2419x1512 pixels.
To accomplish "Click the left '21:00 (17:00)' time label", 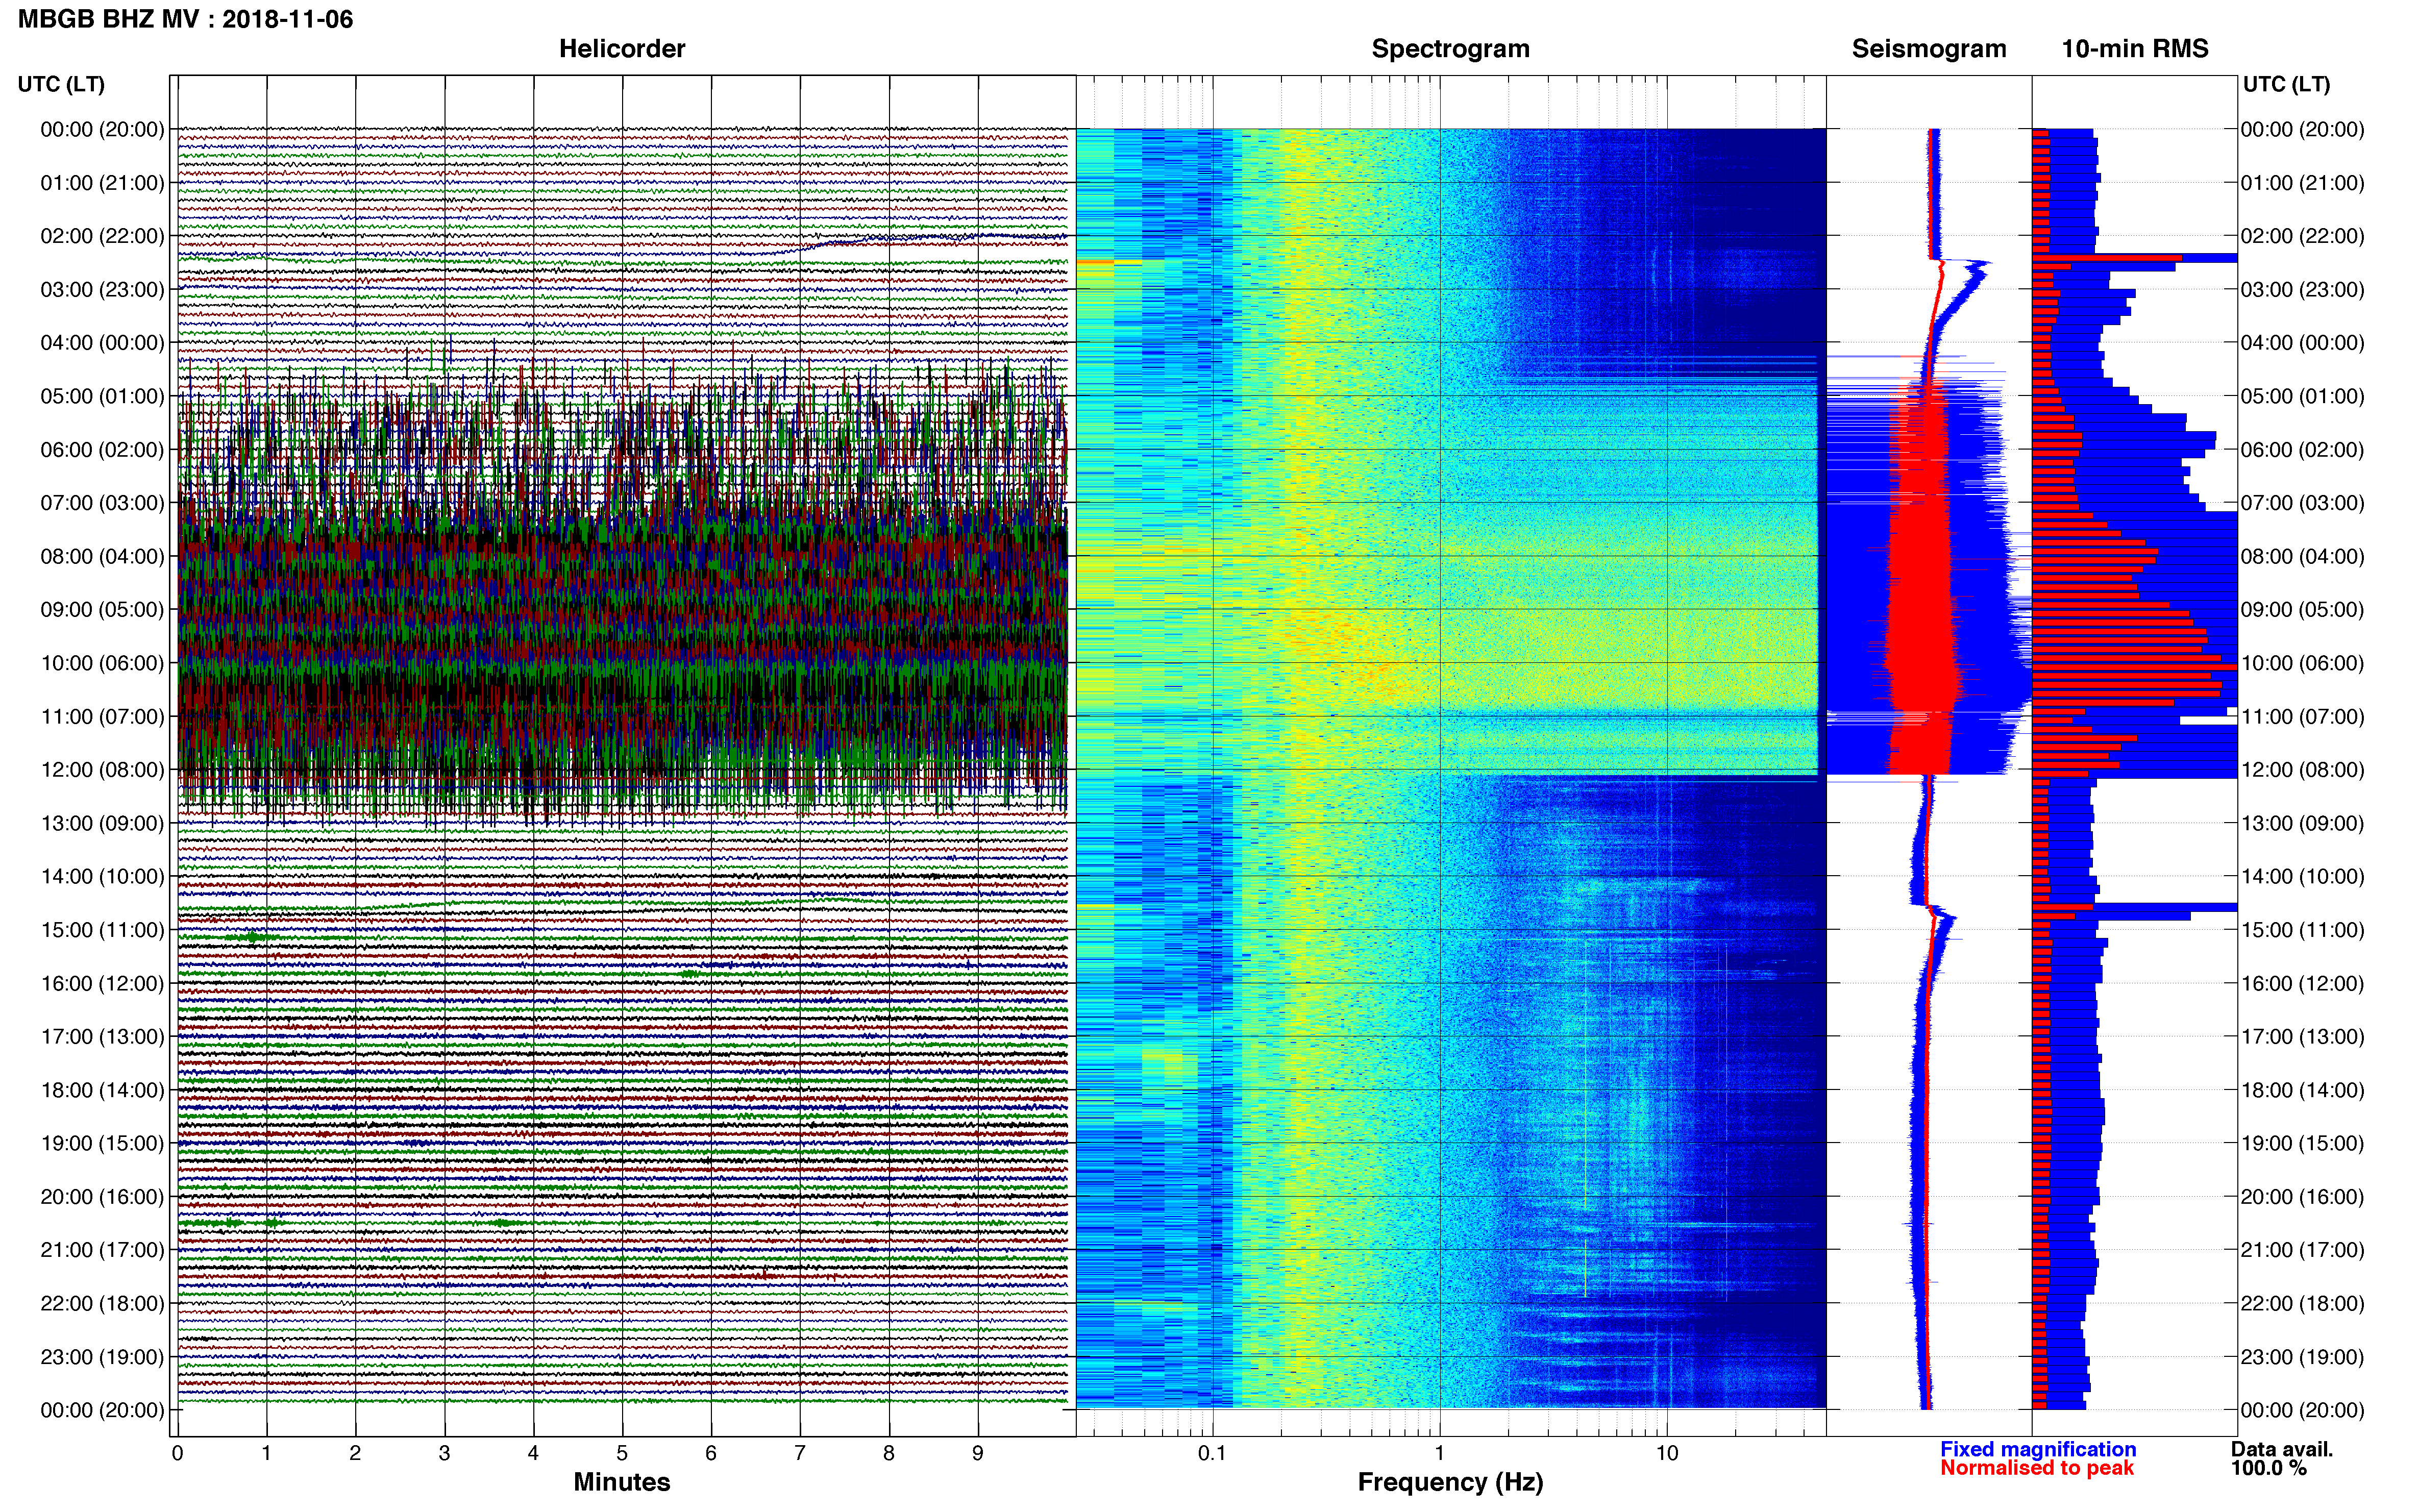I will coord(102,1250).
